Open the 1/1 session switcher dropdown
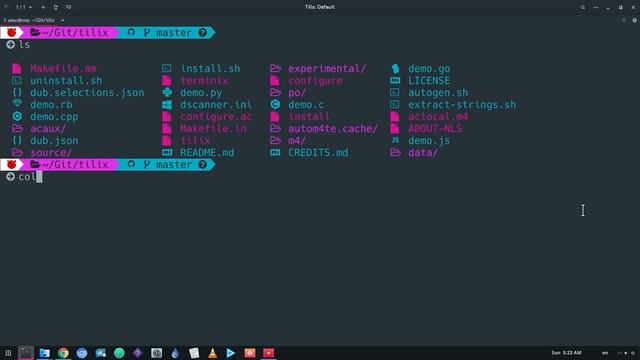Image resolution: width=640 pixels, height=360 pixels. (x=24, y=7)
